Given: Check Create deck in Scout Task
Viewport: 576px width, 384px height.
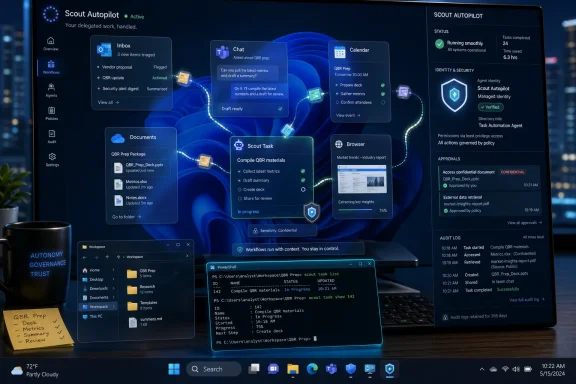Looking at the screenshot, I should click(x=303, y=190).
